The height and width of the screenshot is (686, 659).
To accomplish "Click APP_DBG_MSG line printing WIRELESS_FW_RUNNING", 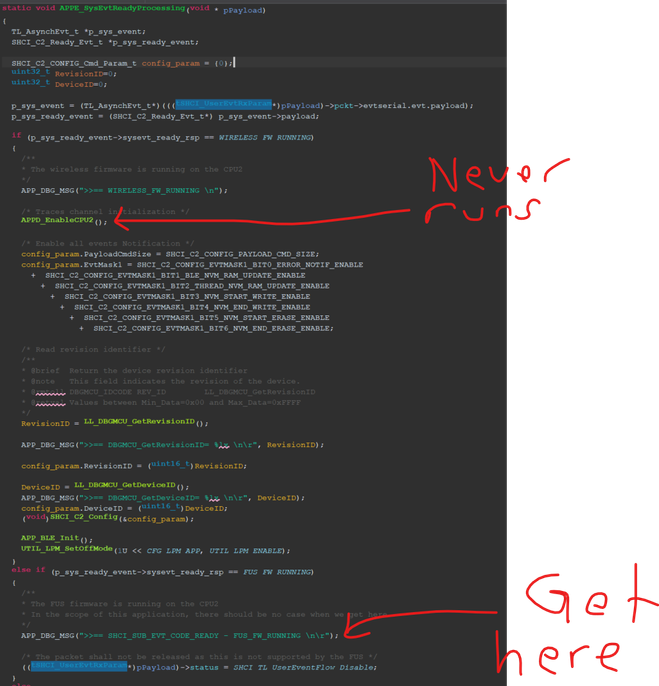I will click(124, 190).
